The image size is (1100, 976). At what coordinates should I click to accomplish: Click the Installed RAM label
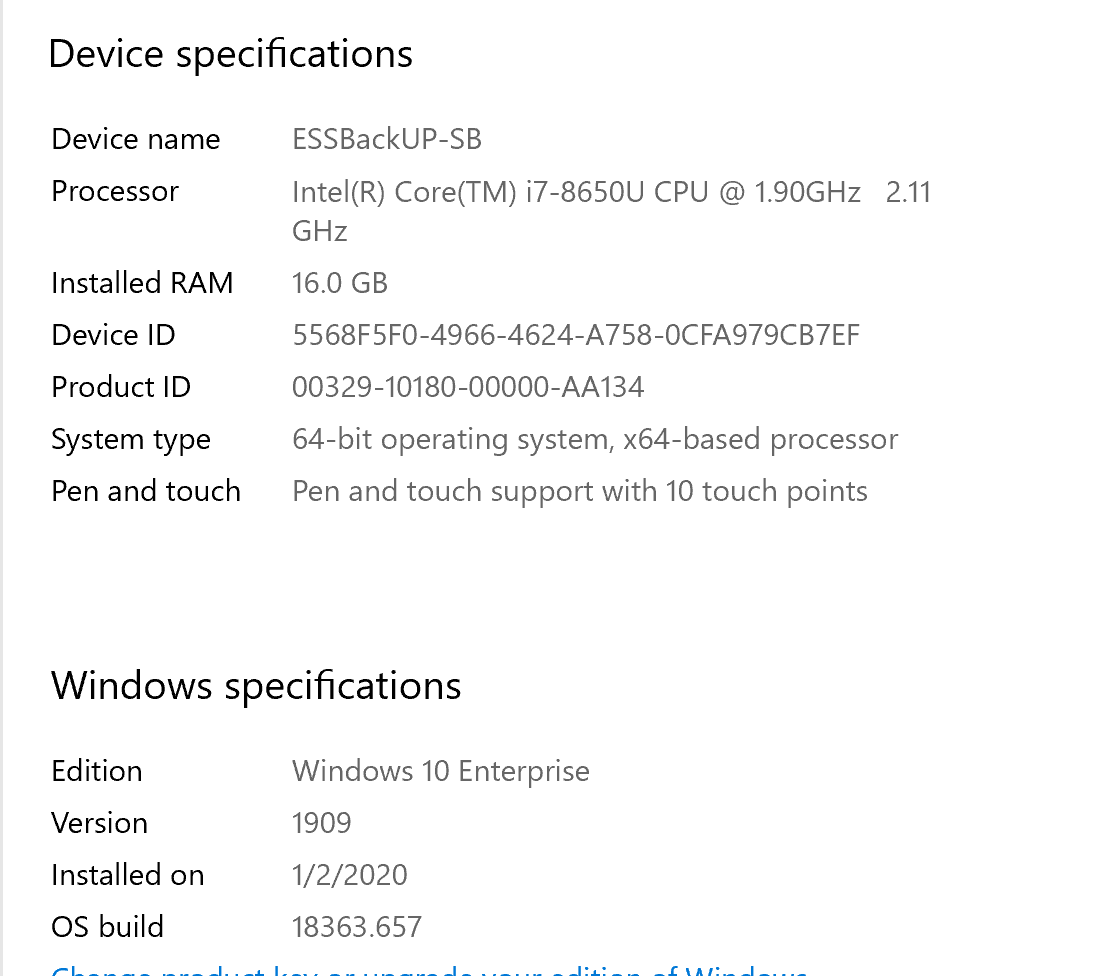point(141,283)
